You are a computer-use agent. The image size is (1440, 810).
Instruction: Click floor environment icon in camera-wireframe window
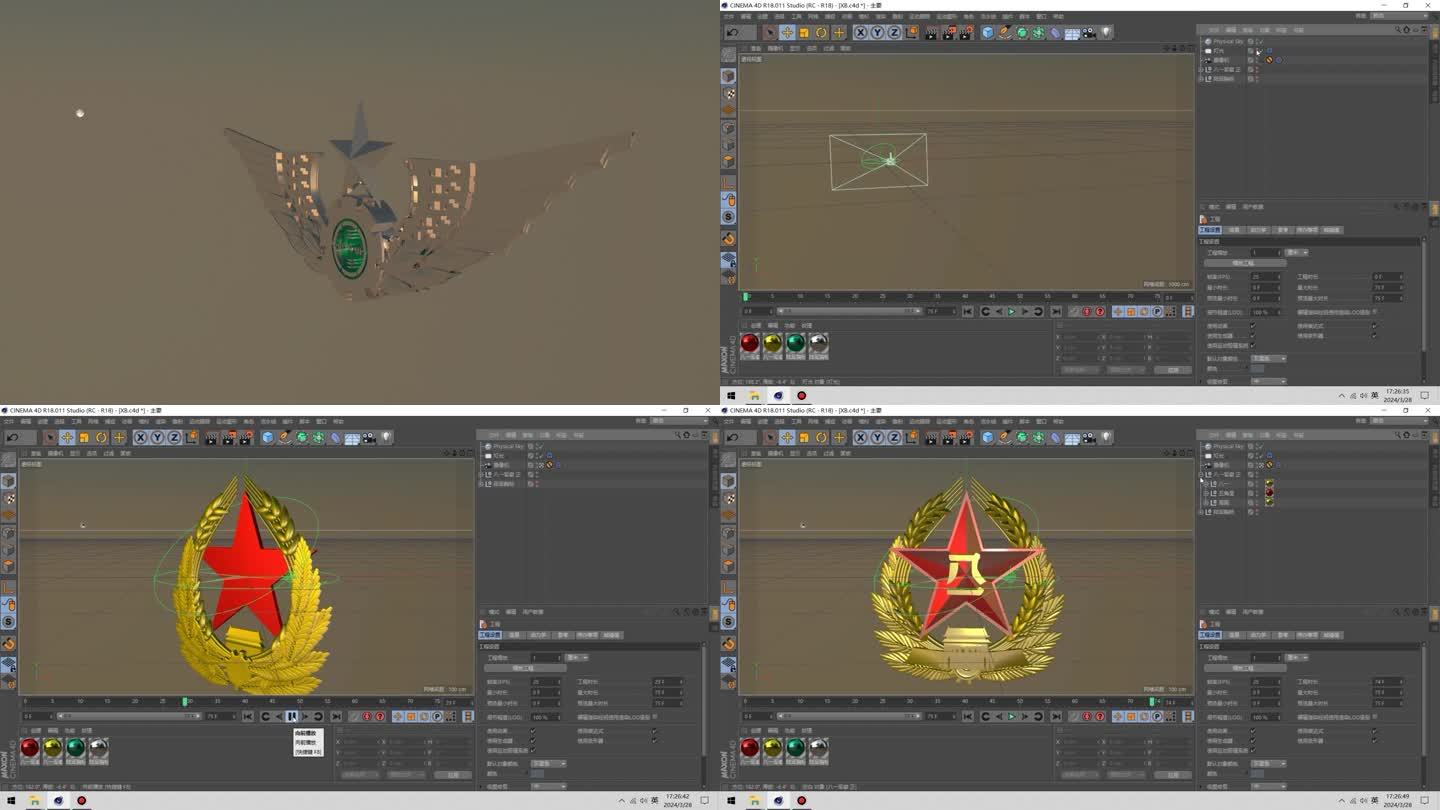point(1072,33)
